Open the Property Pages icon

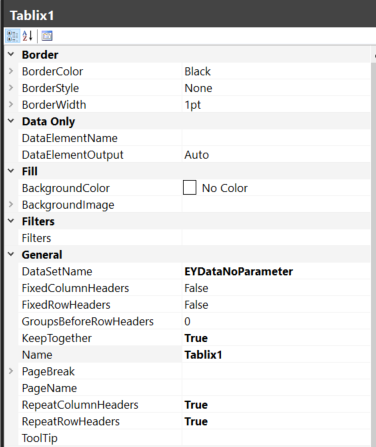tap(47, 36)
